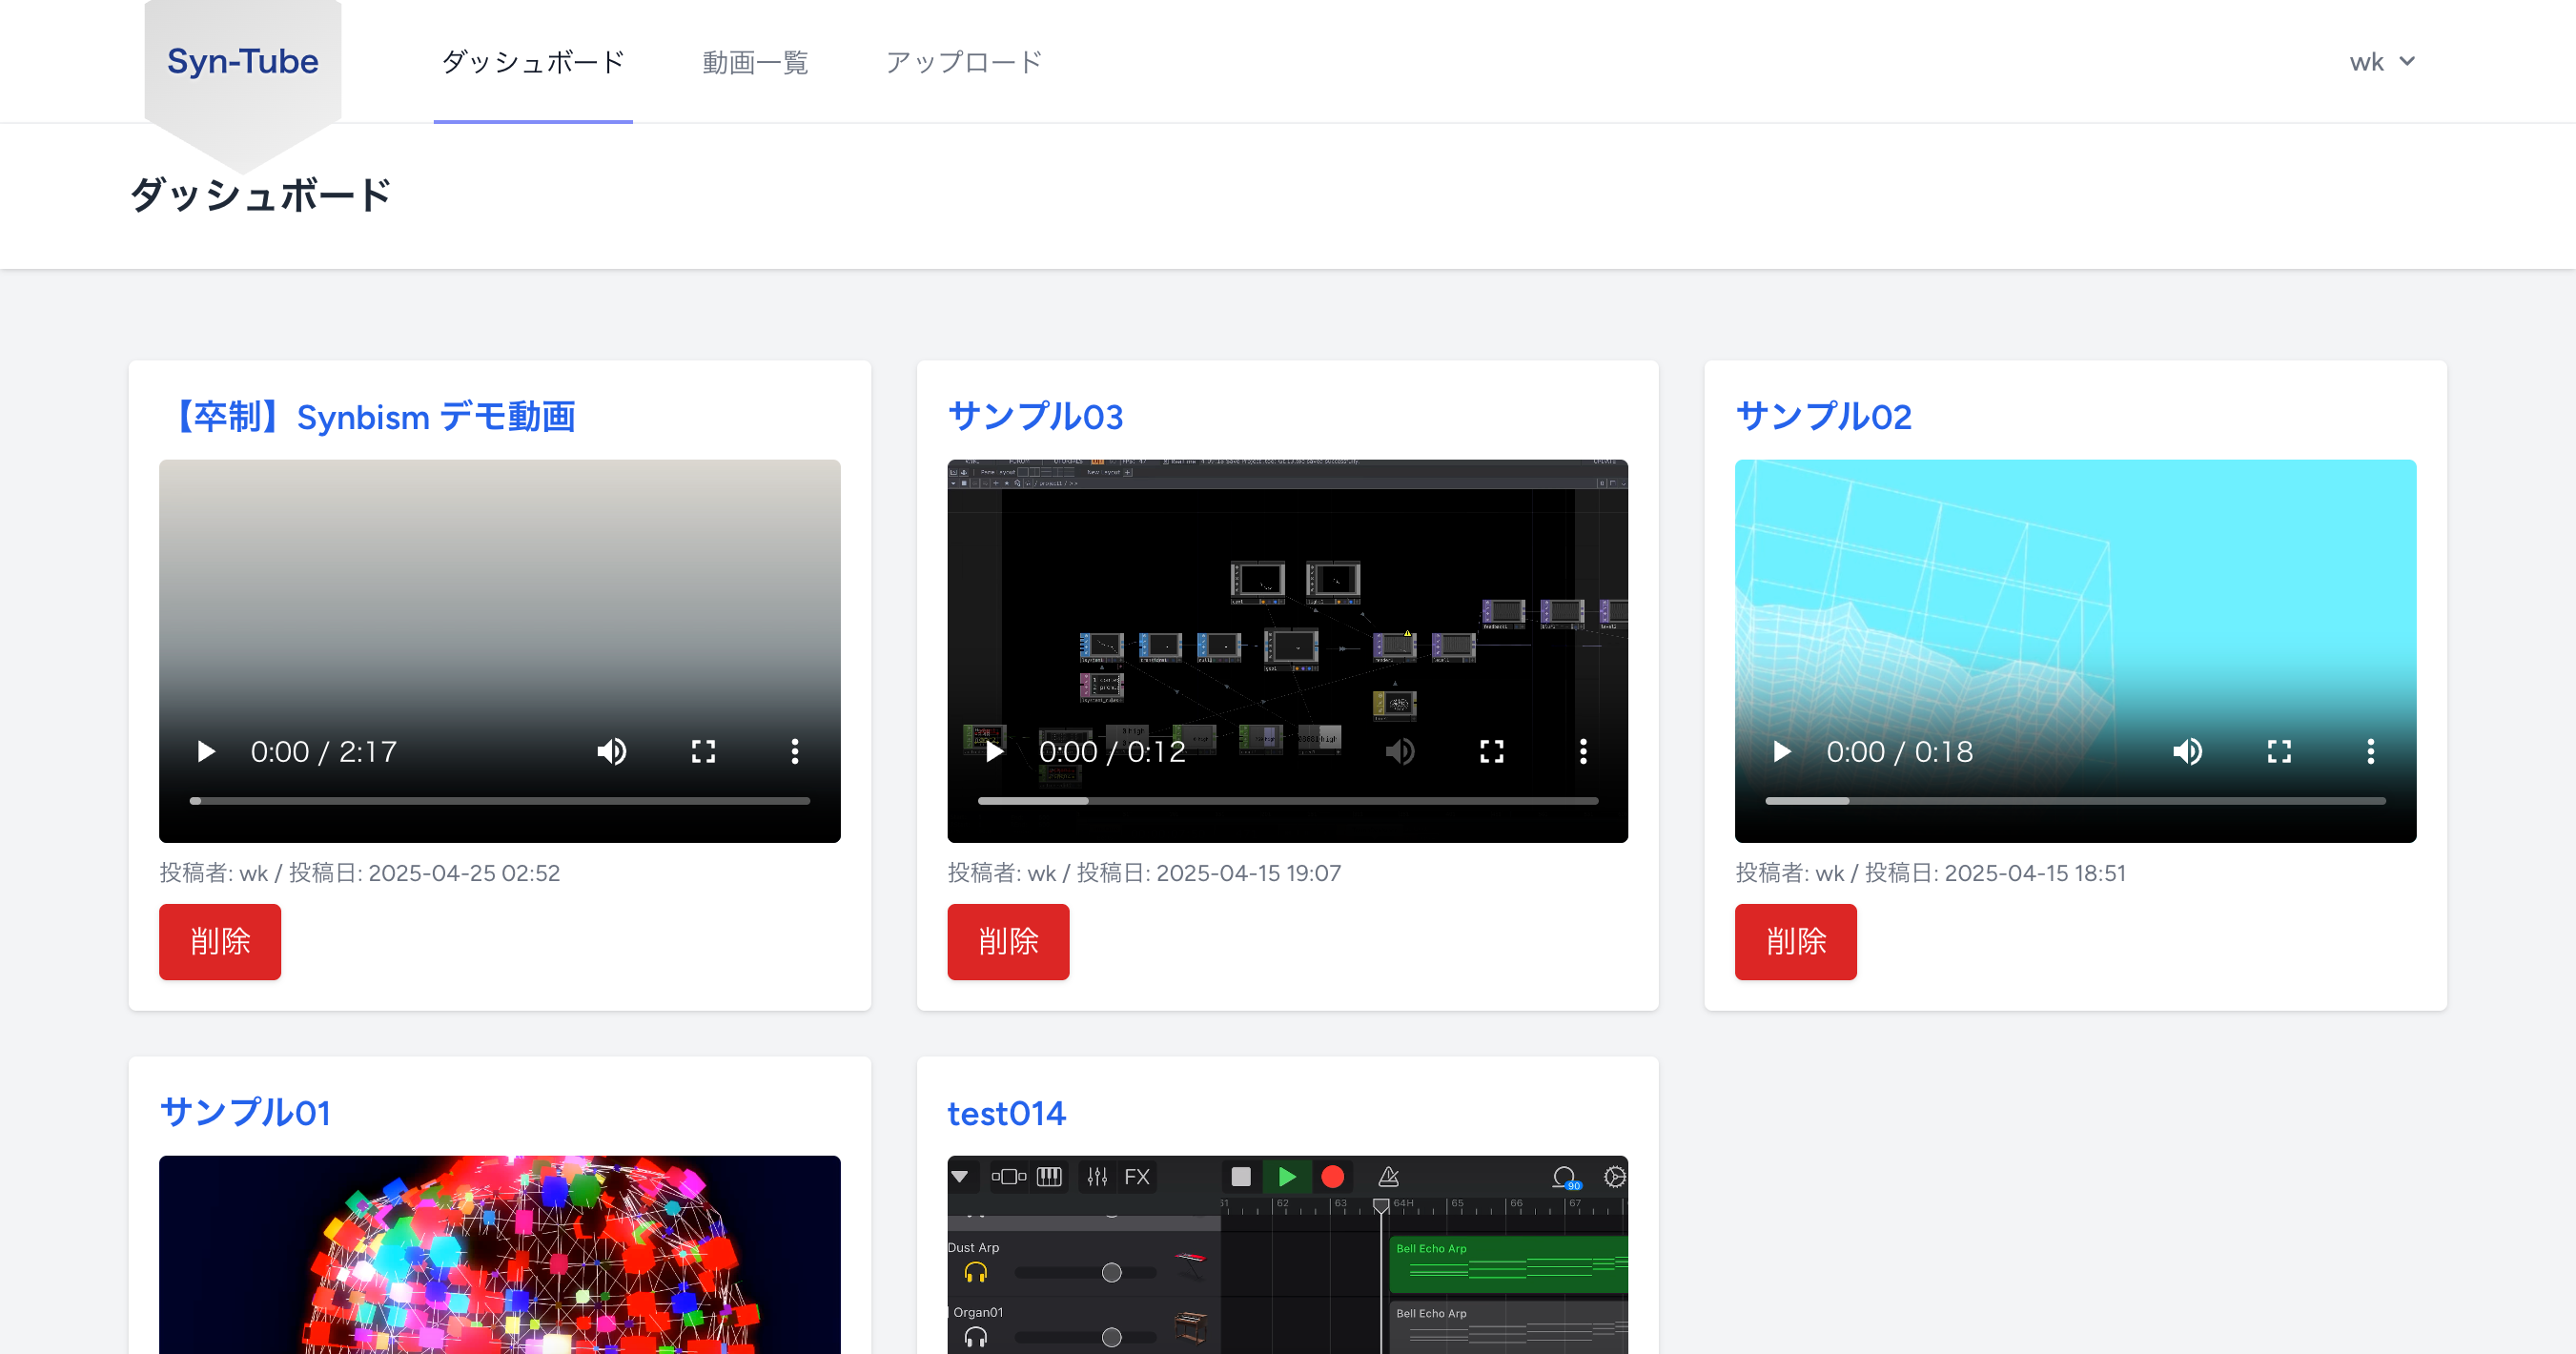This screenshot has width=2576, height=1354.
Task: Switch to the 動画一覧 nav tab
Action: (755, 62)
